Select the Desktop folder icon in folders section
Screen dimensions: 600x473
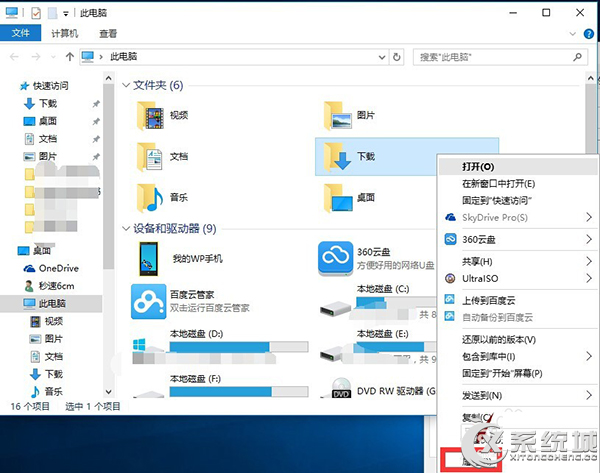pyautogui.click(x=338, y=198)
